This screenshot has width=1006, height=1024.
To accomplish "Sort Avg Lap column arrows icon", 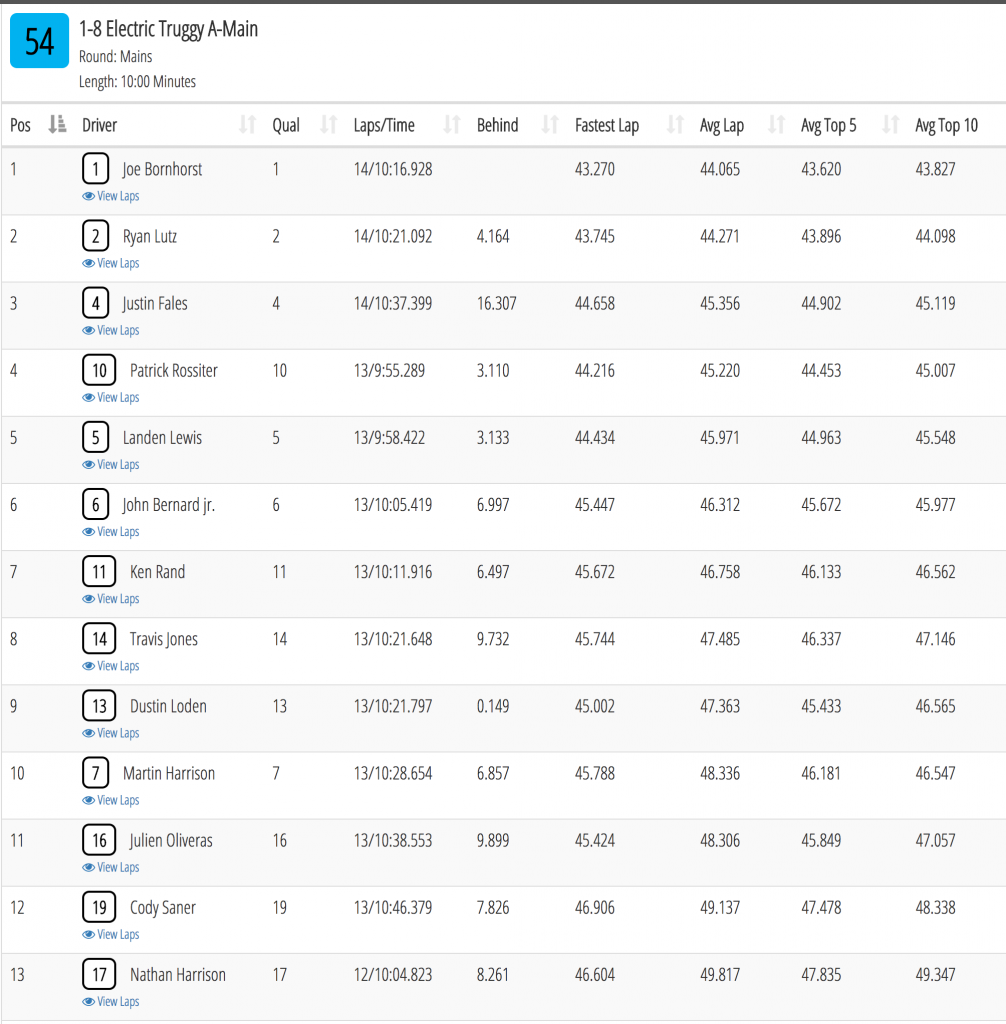I will [x=776, y=124].
